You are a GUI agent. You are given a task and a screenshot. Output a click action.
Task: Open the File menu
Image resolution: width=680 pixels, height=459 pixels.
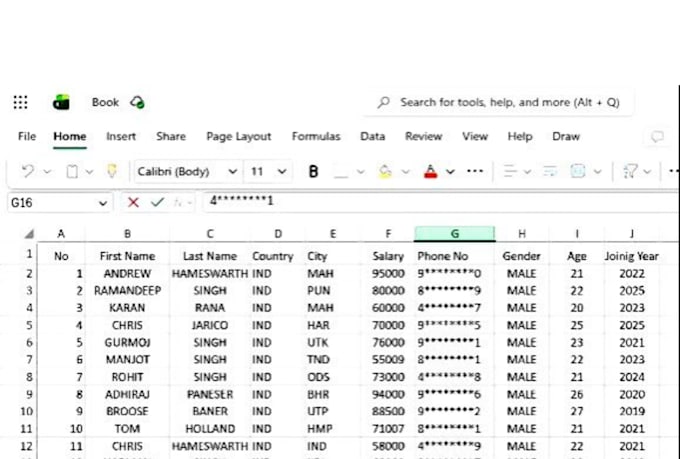[x=27, y=136]
